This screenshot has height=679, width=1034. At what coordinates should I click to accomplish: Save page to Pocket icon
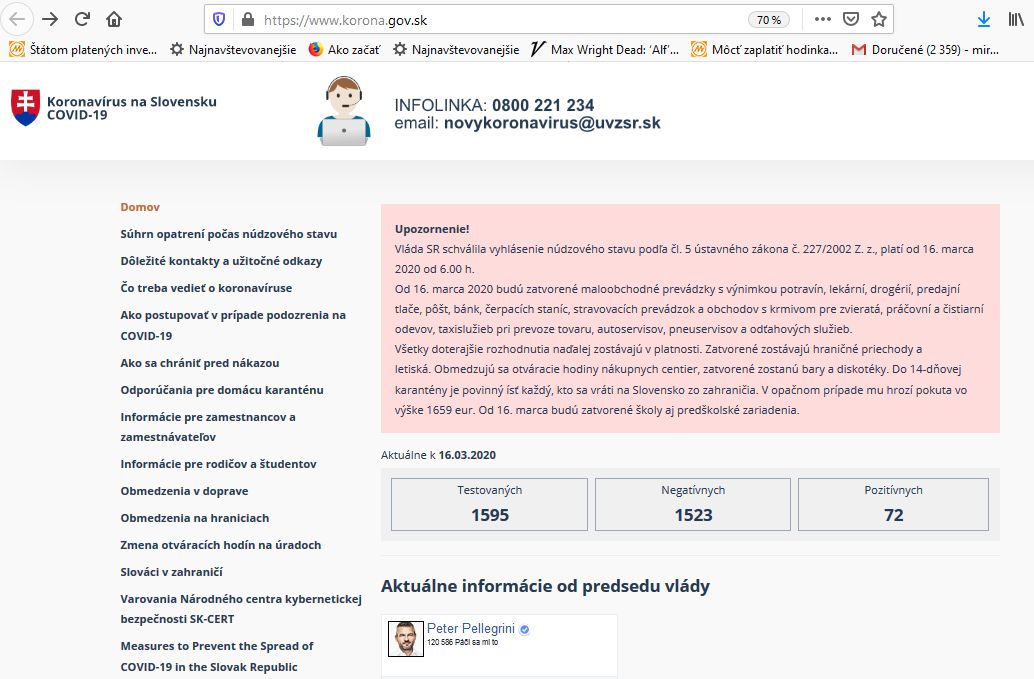(851, 19)
